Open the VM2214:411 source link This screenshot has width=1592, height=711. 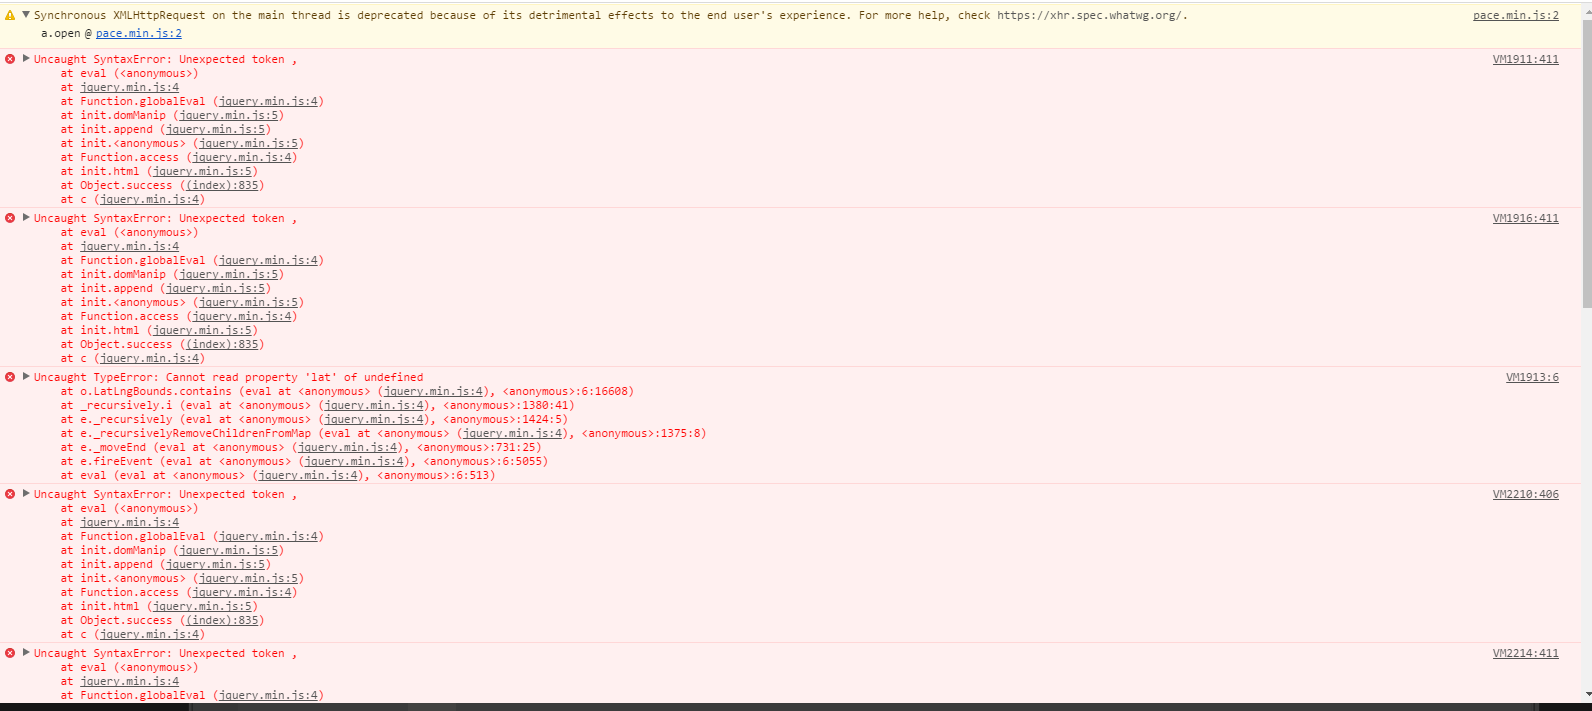tap(1526, 653)
